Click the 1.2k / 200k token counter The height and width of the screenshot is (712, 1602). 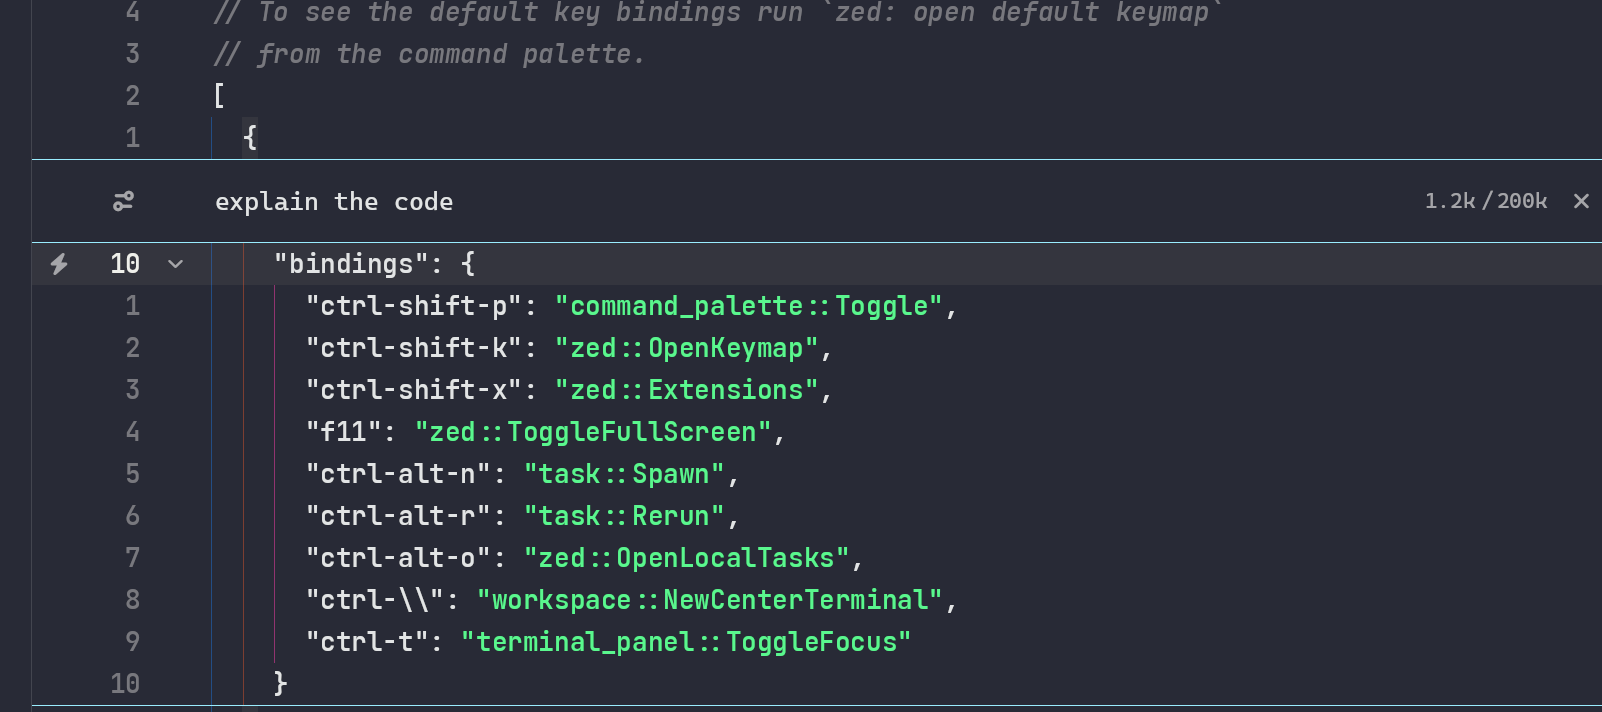[x=1485, y=201]
